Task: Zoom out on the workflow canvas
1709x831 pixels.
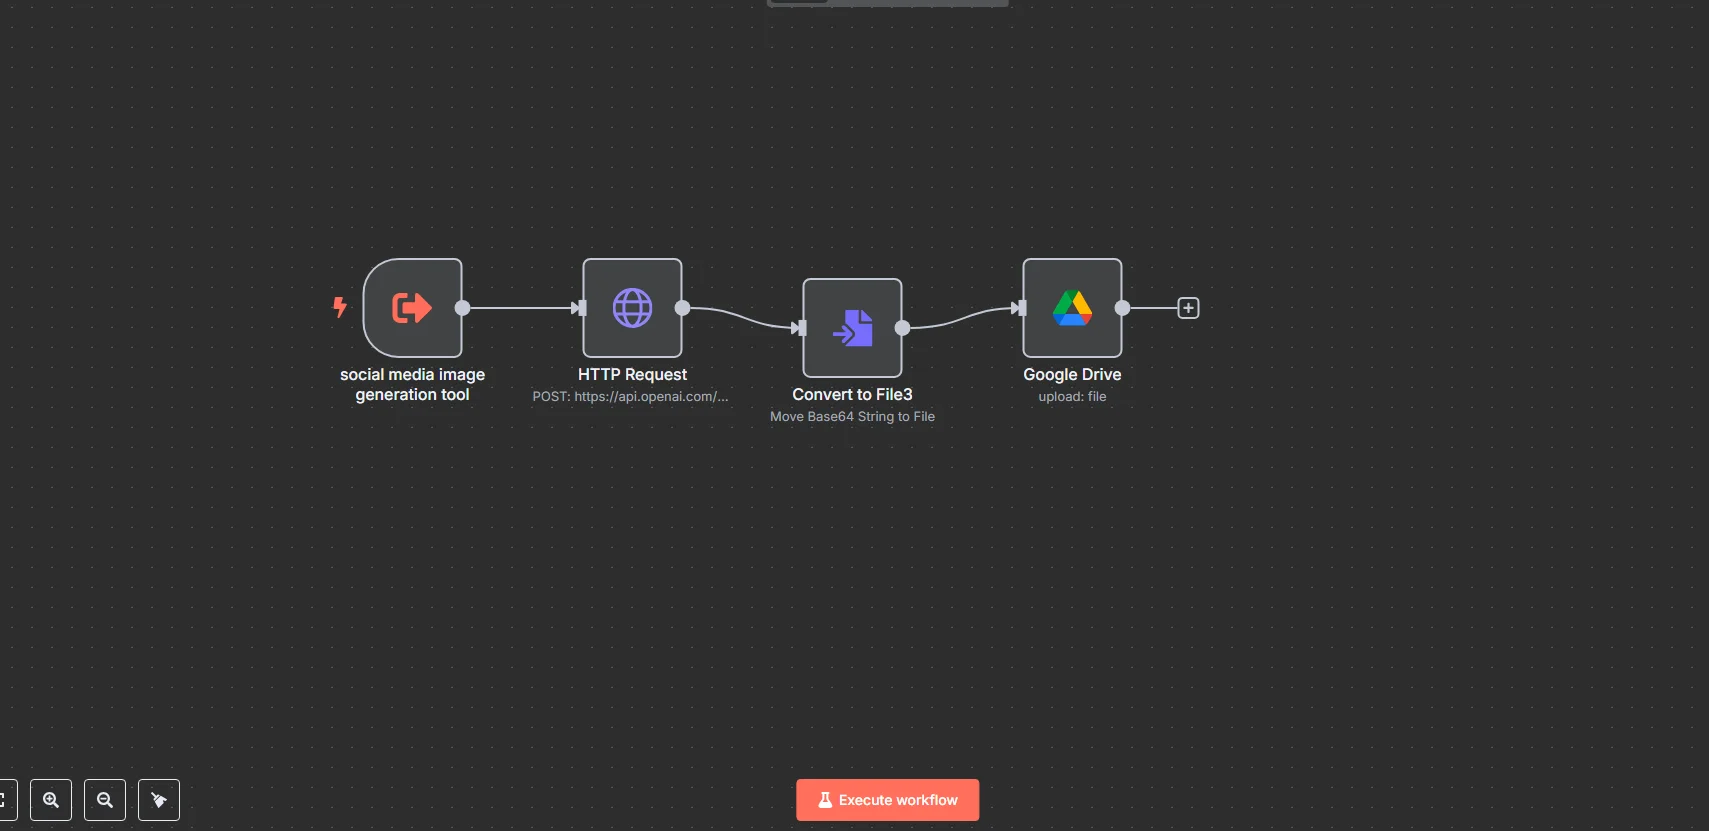Action: tap(105, 800)
